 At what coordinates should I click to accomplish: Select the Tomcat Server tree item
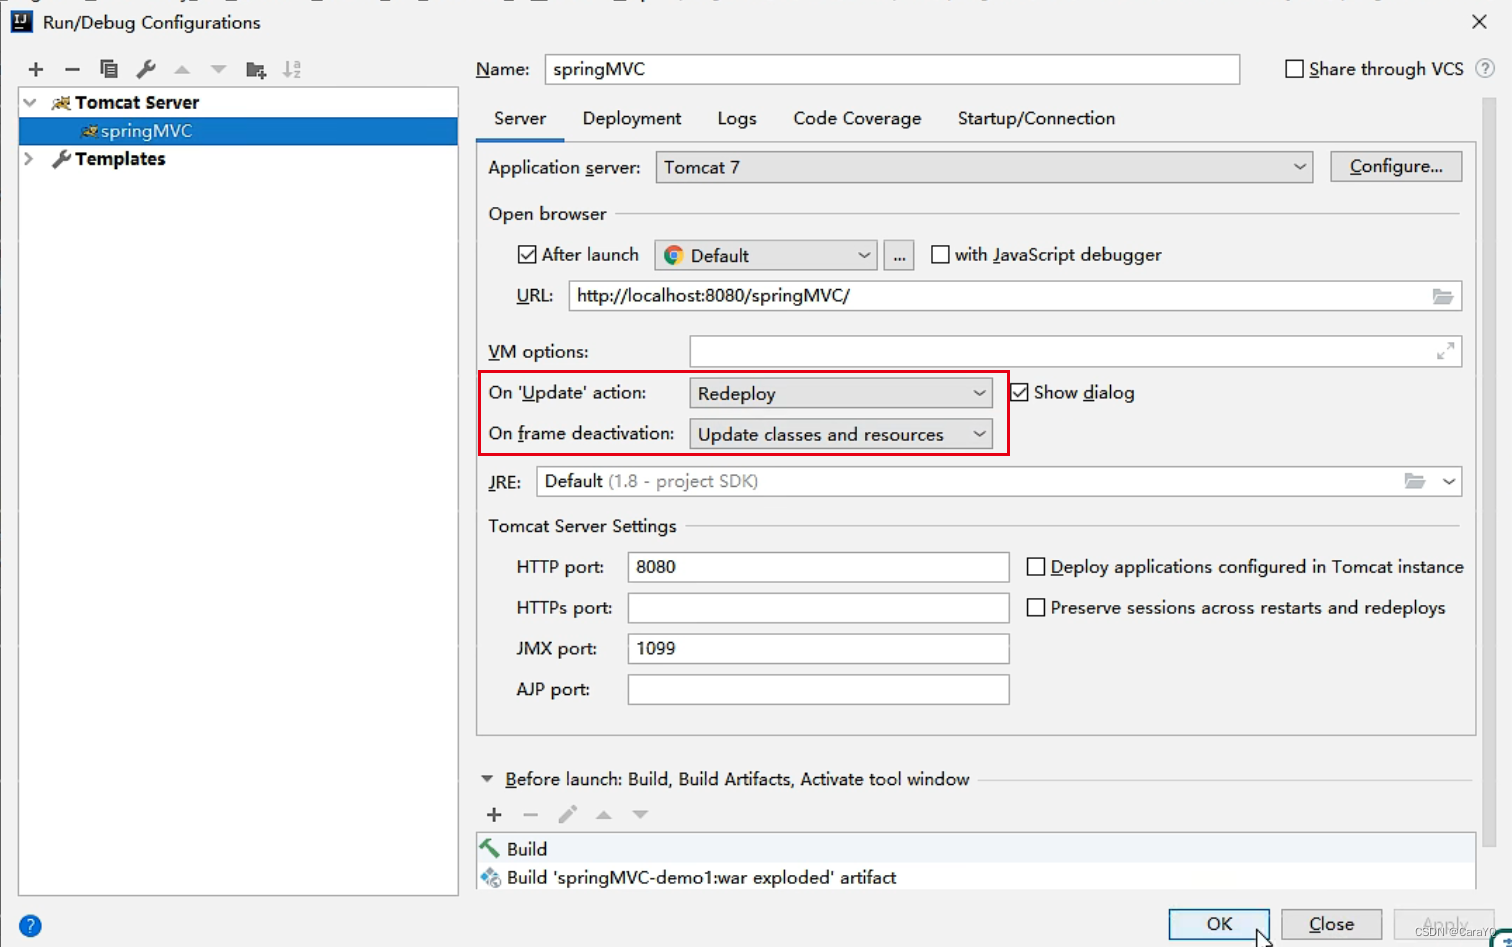137,102
